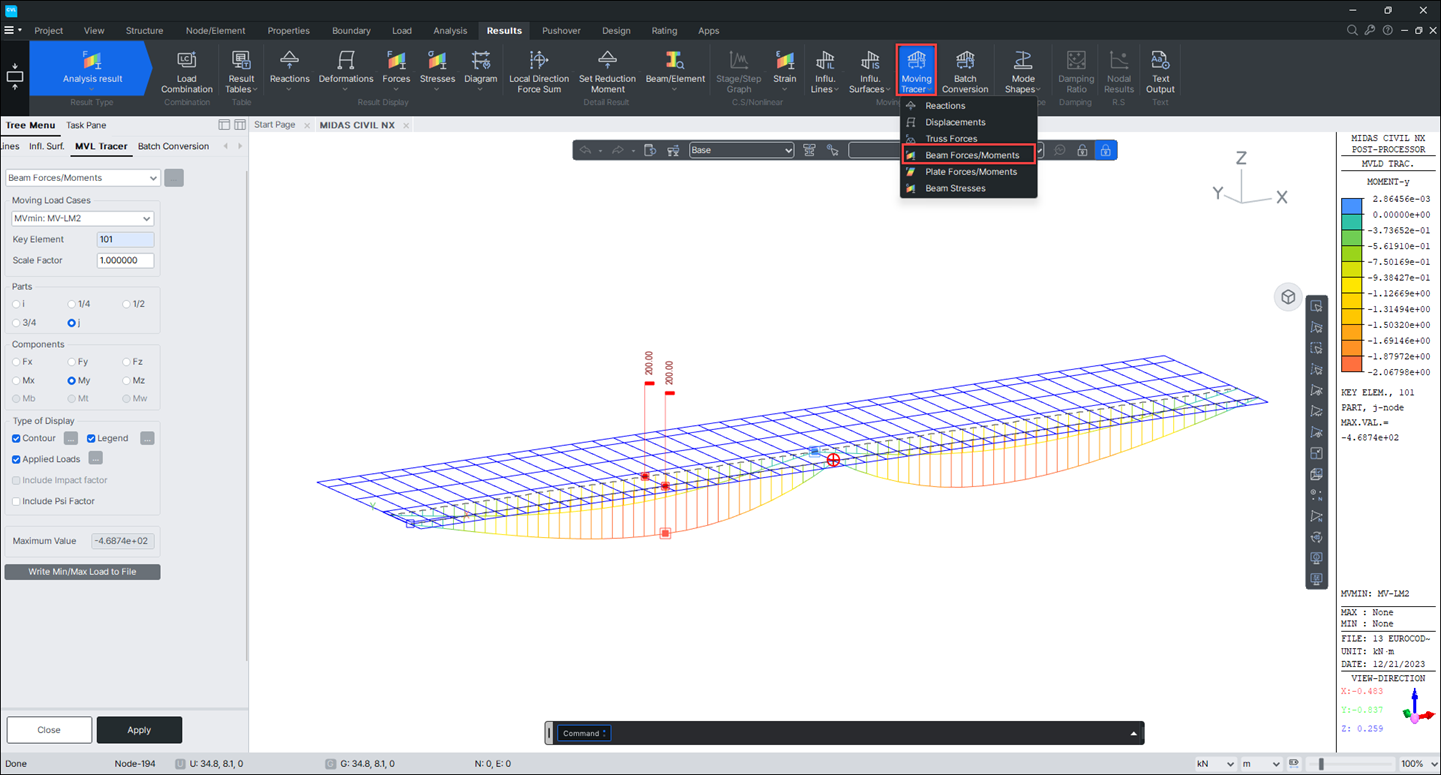Open the 100% zoom dropdown
Screen dimensions: 1441x775
point(1418,764)
